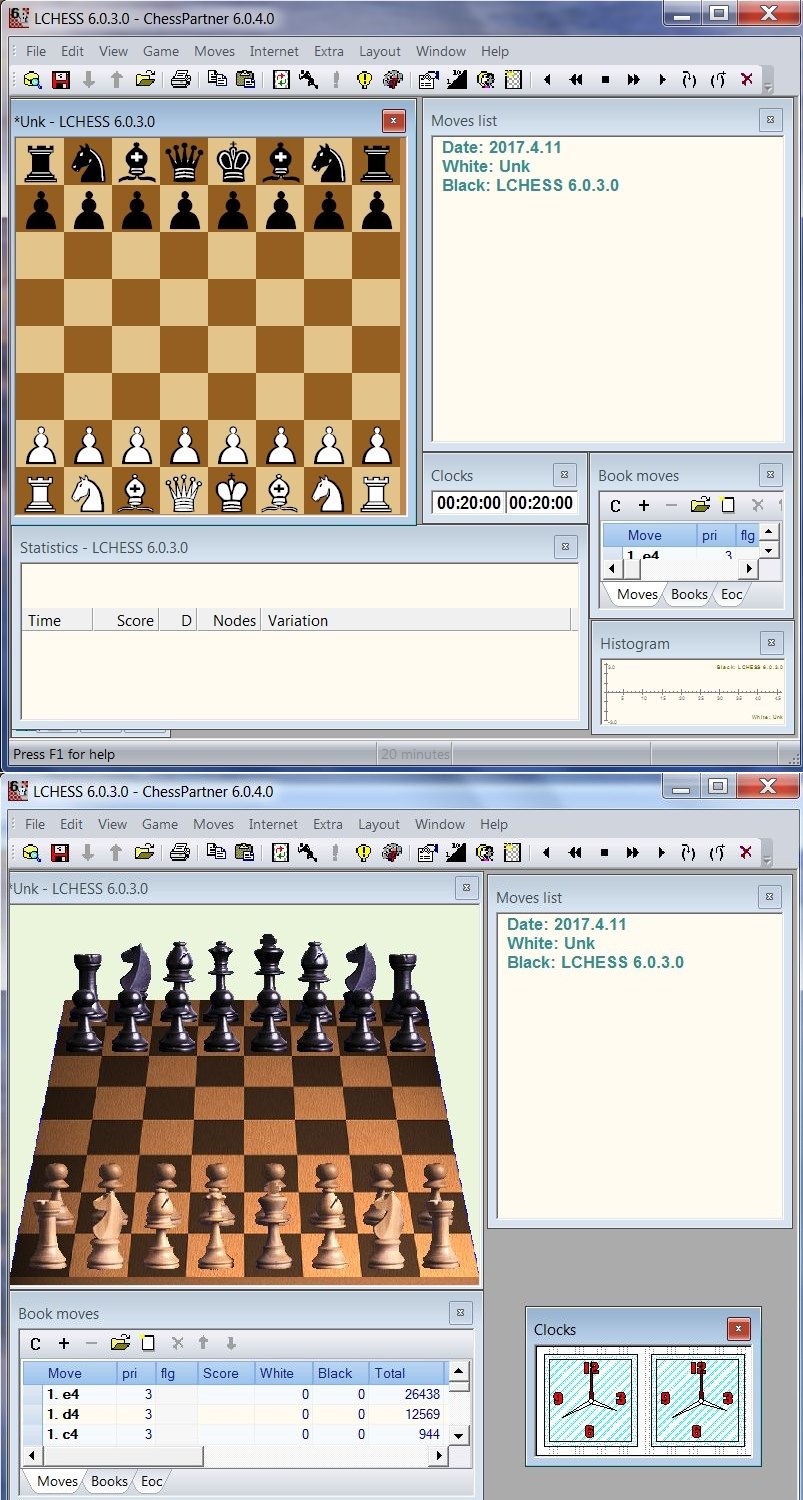Click the Copy icon in the 3D-board window toolbar

coord(216,853)
